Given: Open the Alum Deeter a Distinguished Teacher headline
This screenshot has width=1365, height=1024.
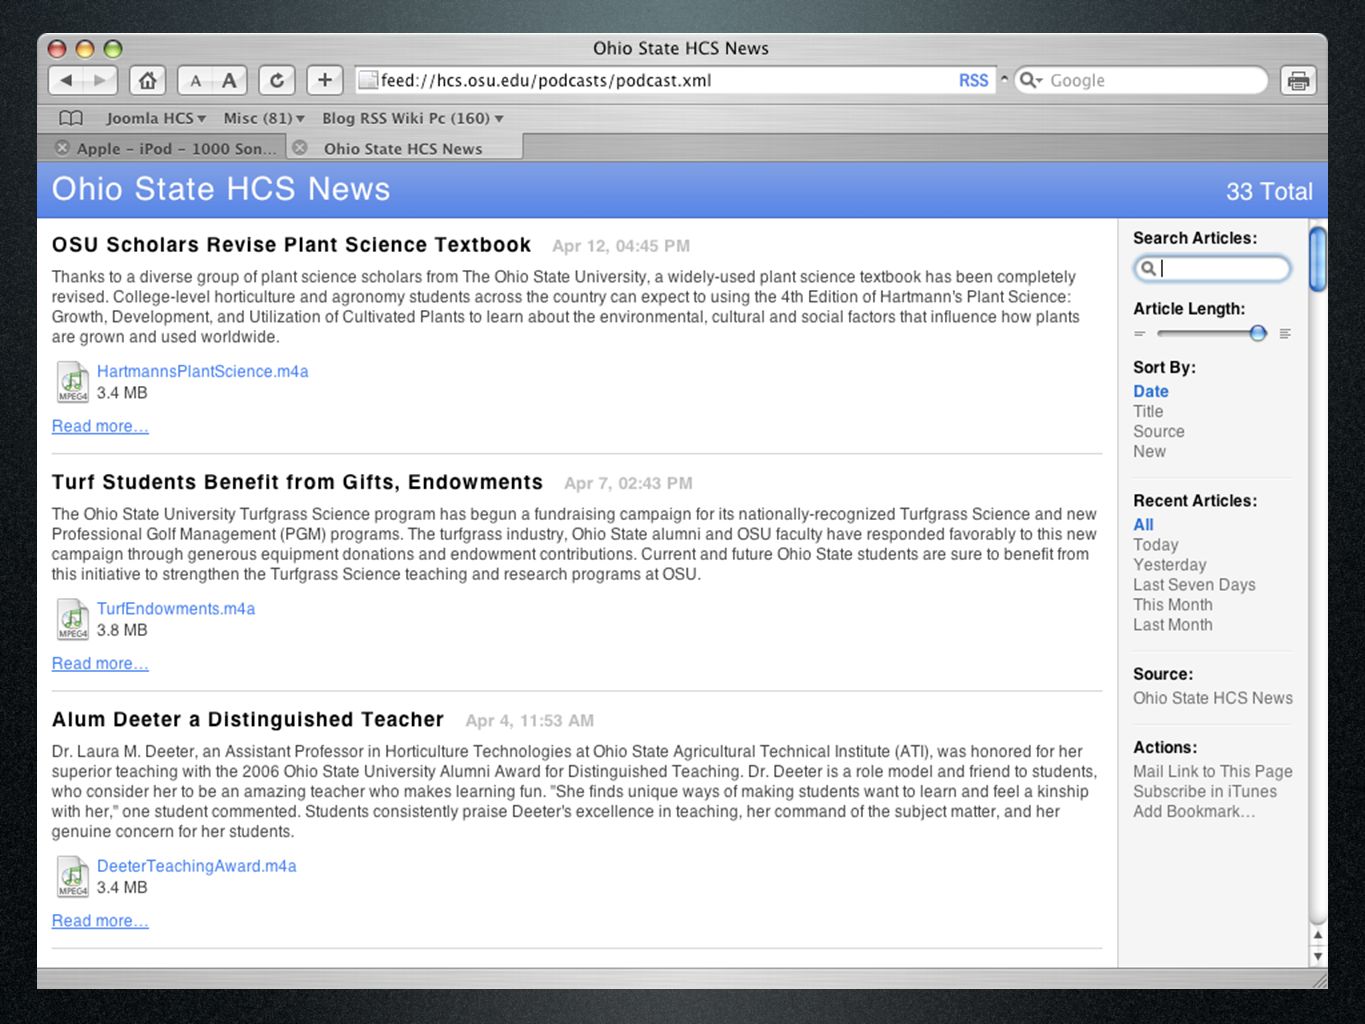Looking at the screenshot, I should point(248,720).
